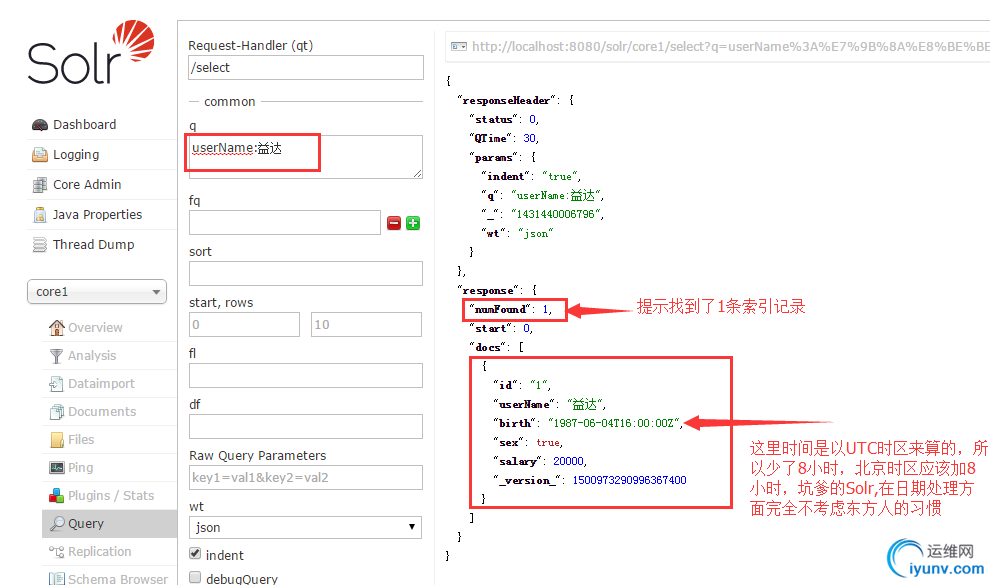Select Overview under core1
This screenshot has height=585, width=990.
pyautogui.click(x=95, y=328)
